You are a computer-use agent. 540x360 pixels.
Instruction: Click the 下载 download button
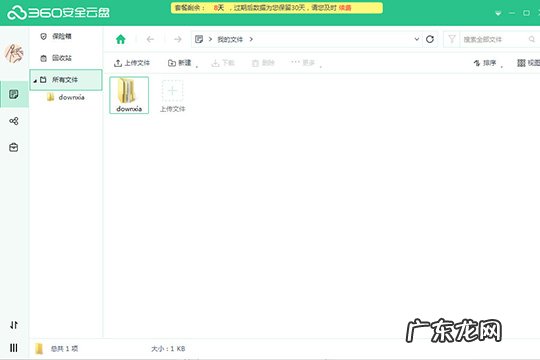223,63
